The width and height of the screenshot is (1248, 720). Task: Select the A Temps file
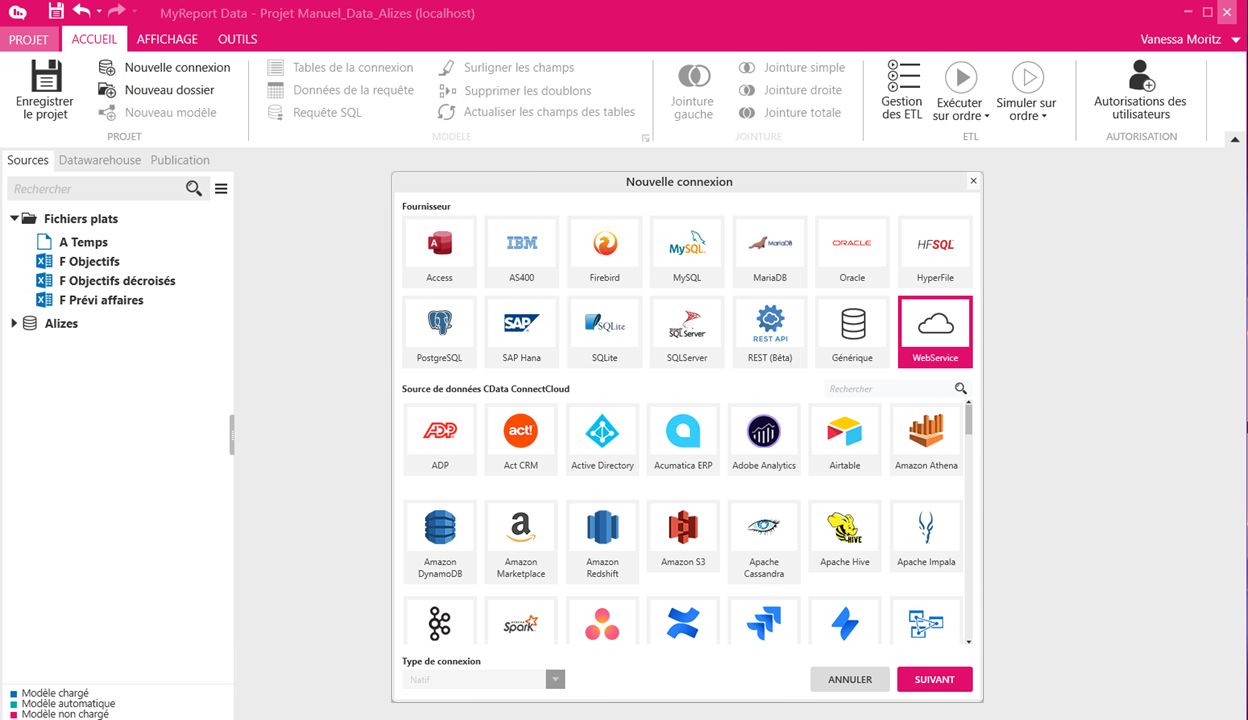[x=72, y=242]
